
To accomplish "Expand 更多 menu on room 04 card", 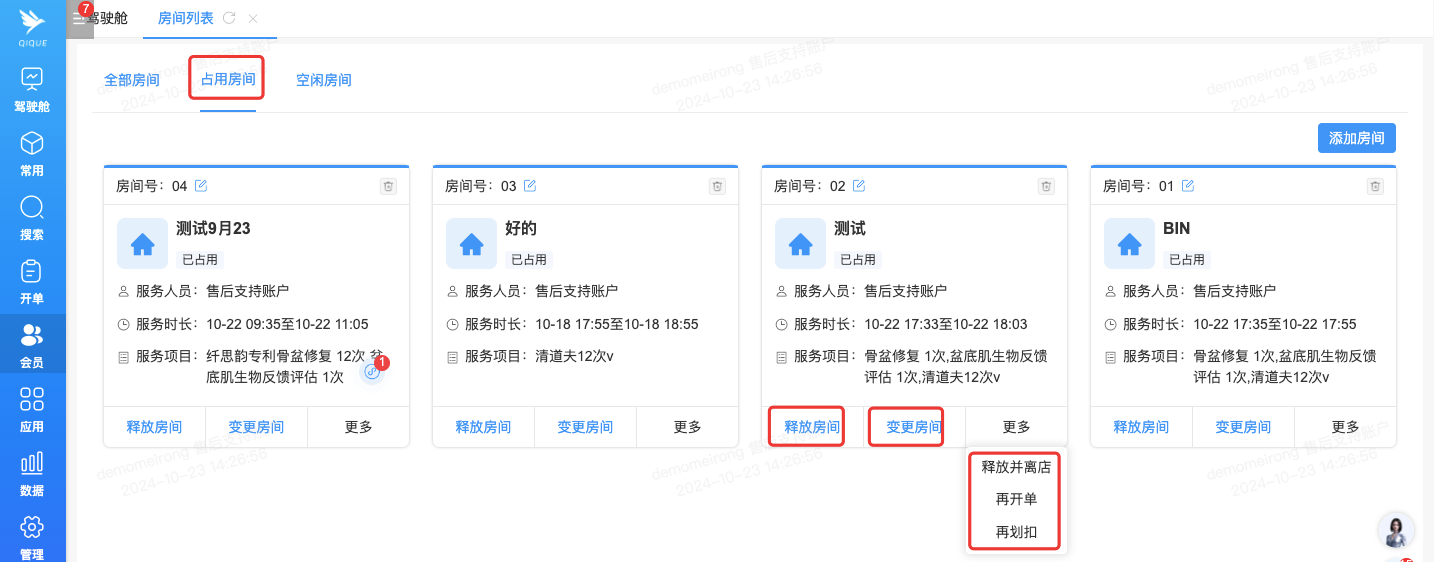I will click(x=358, y=427).
